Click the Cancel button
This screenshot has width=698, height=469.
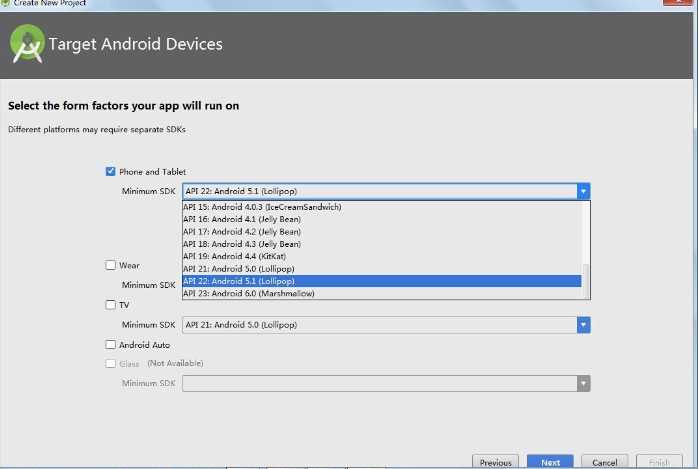(605, 462)
